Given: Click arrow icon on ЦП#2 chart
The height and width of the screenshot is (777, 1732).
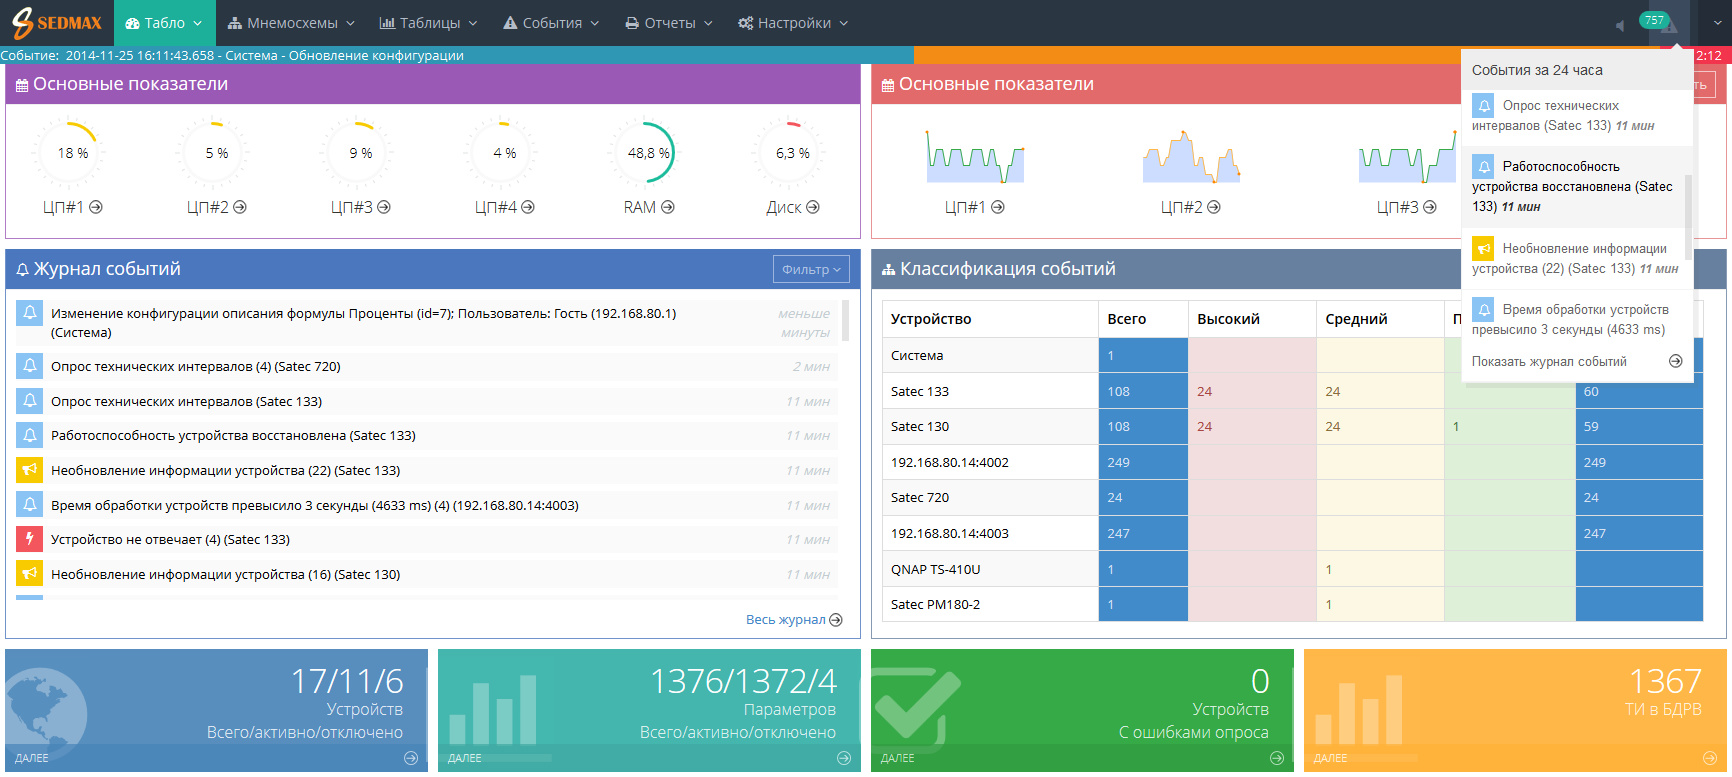Looking at the screenshot, I should (x=1214, y=207).
